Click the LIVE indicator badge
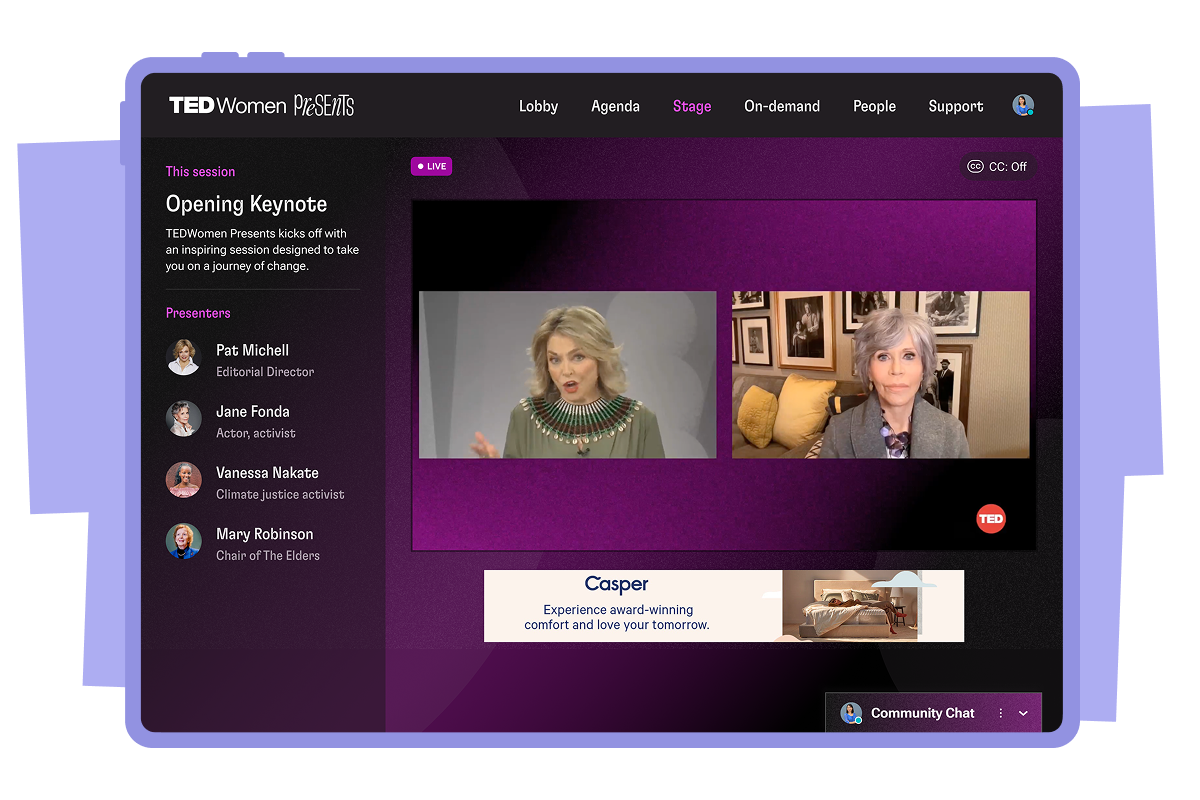Image resolution: width=1200 pixels, height=800 pixels. click(431, 166)
